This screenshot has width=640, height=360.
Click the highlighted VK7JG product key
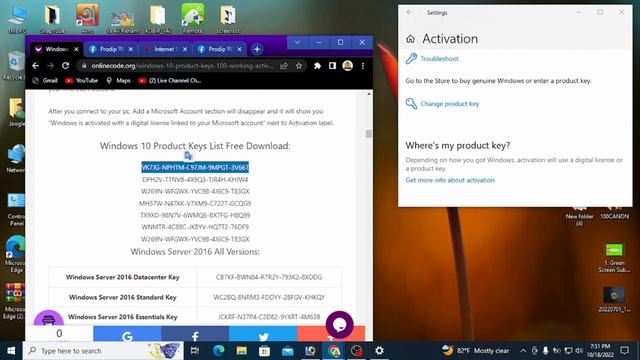point(195,167)
